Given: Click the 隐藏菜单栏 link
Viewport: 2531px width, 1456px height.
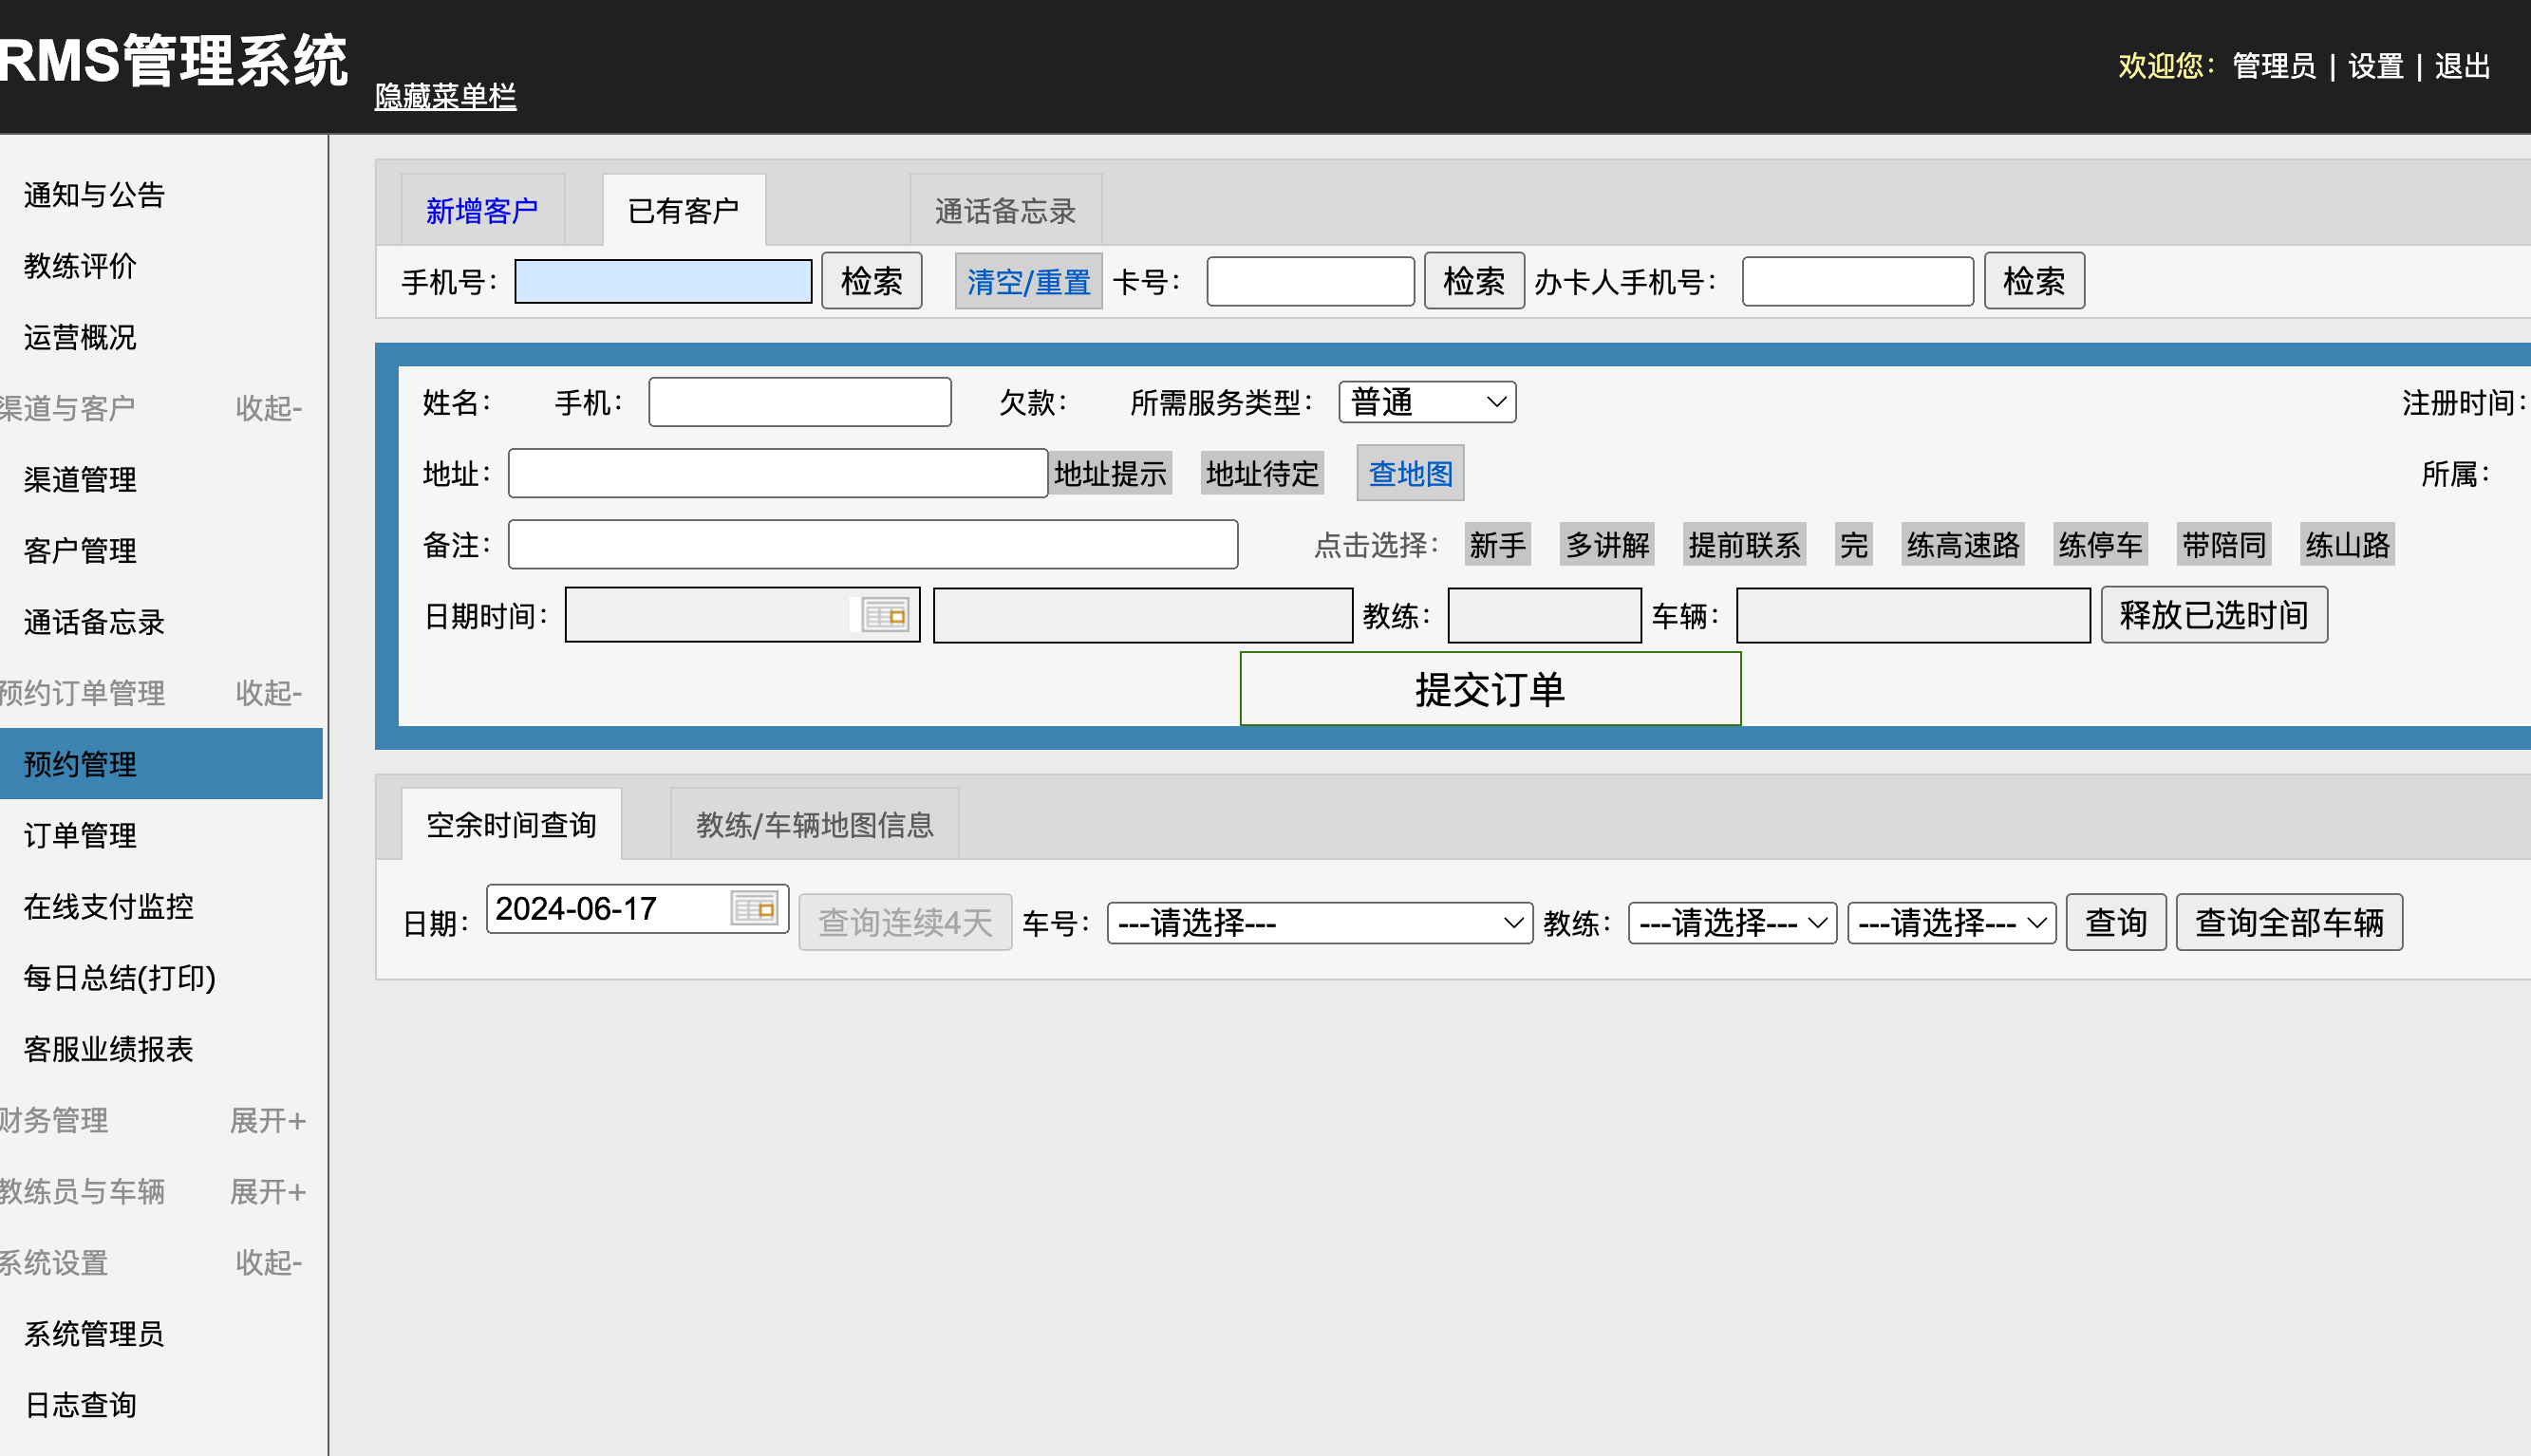Looking at the screenshot, I should [445, 96].
